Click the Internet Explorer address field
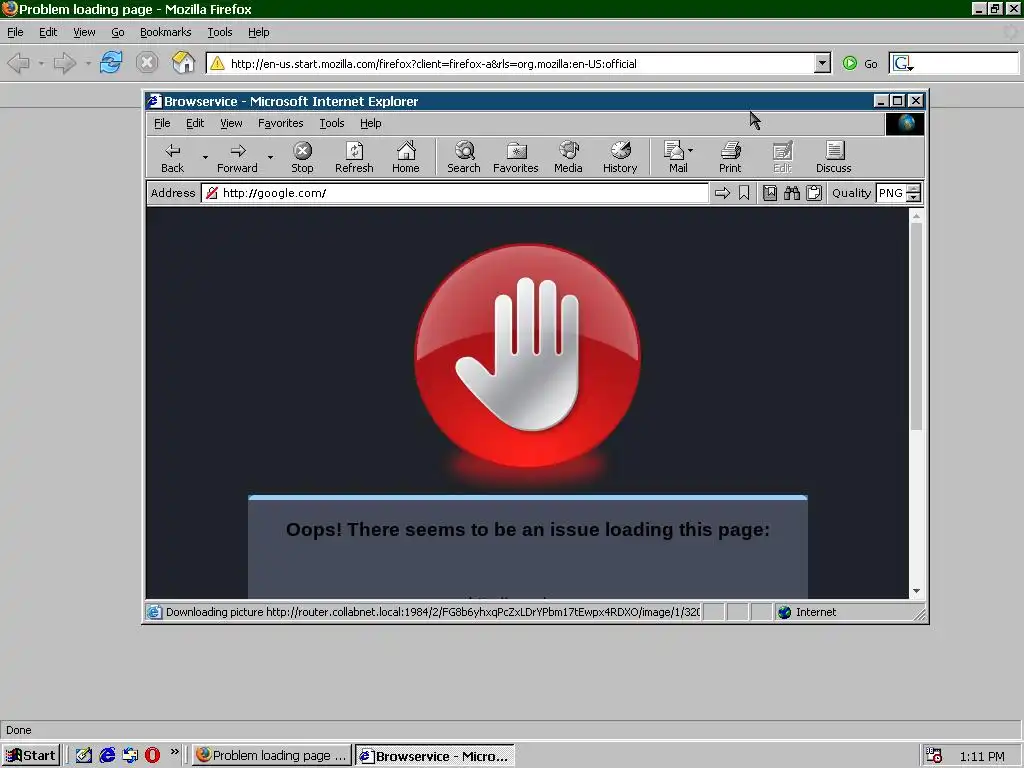This screenshot has width=1024, height=768. pyautogui.click(x=455, y=193)
